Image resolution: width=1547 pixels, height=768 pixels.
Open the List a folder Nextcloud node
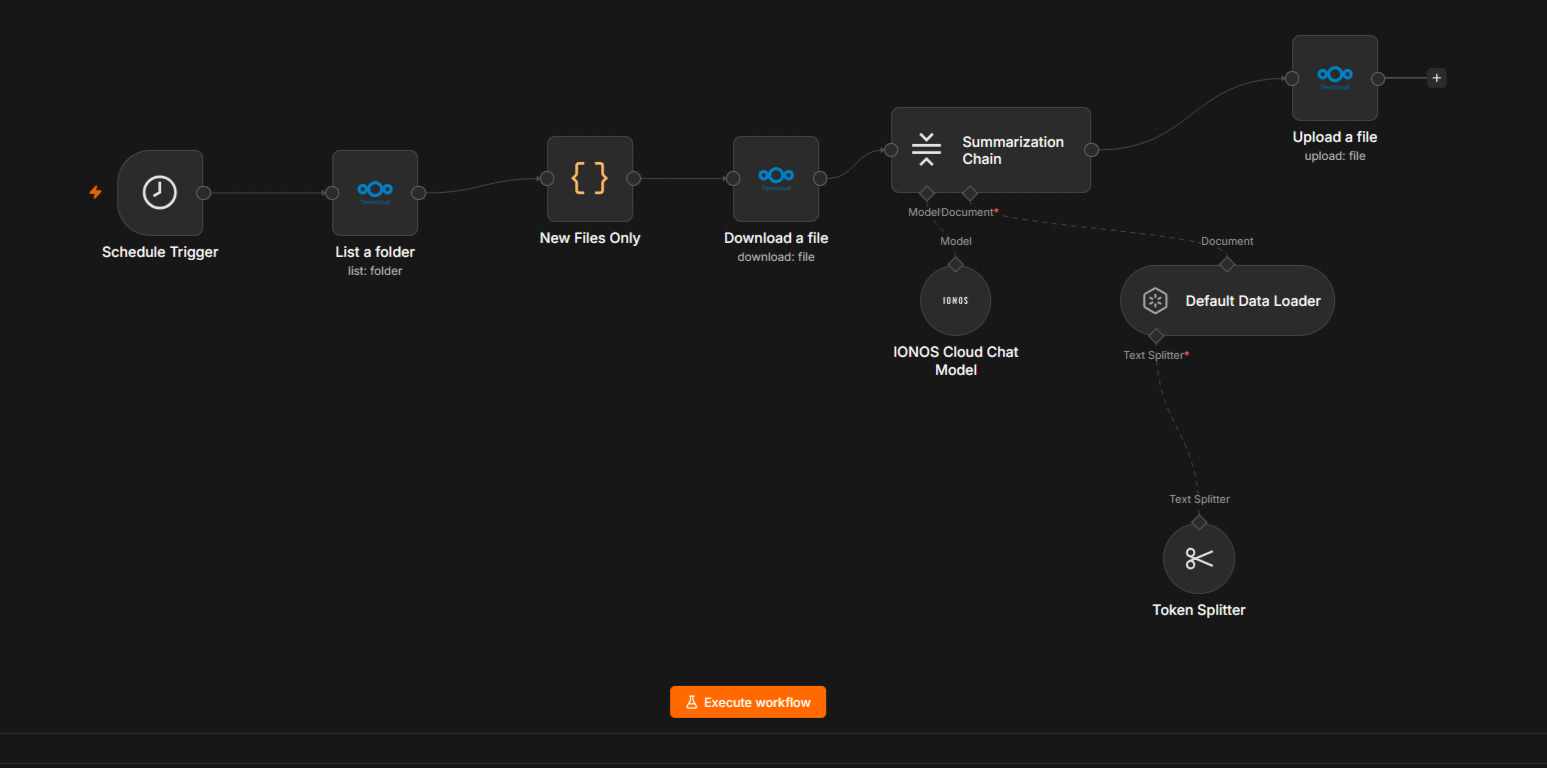coord(375,193)
